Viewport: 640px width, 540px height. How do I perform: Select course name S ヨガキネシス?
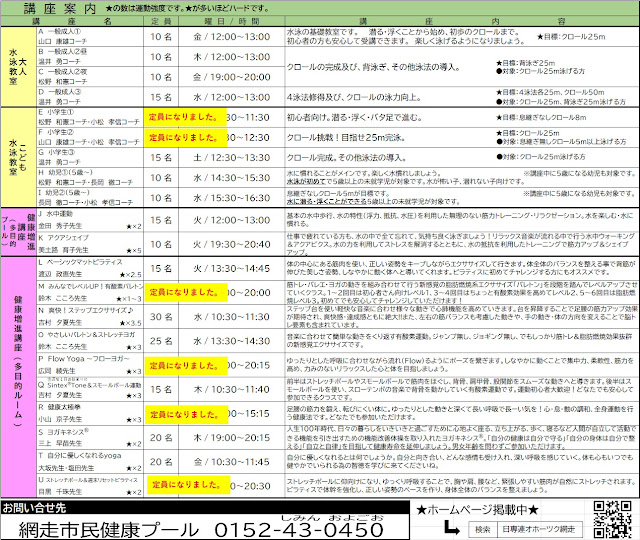[63, 431]
